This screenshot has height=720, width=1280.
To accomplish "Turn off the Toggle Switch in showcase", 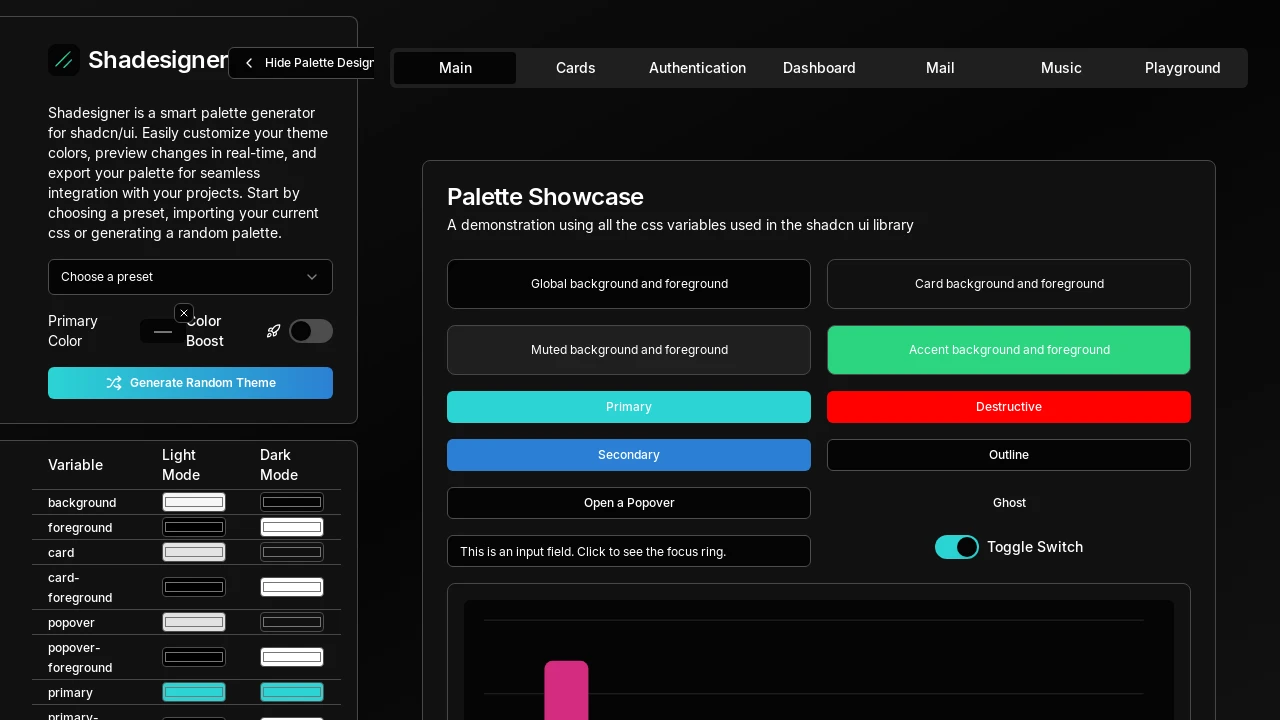I will [x=957, y=547].
